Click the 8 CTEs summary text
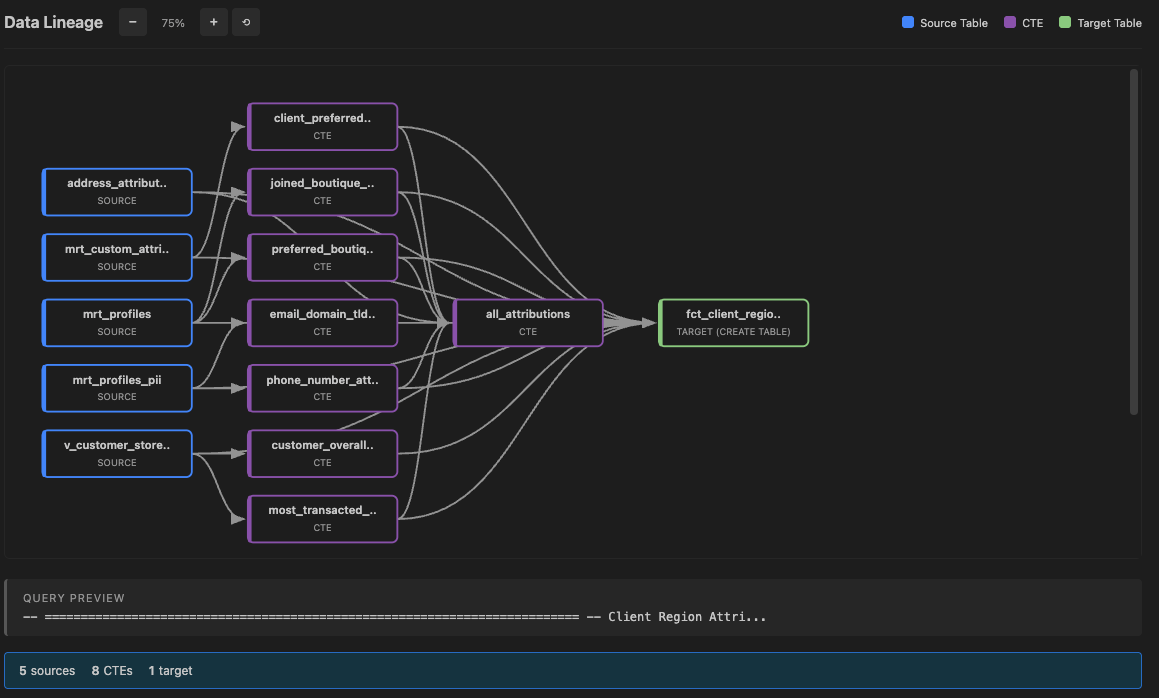The height and width of the screenshot is (698, 1159). (112, 671)
